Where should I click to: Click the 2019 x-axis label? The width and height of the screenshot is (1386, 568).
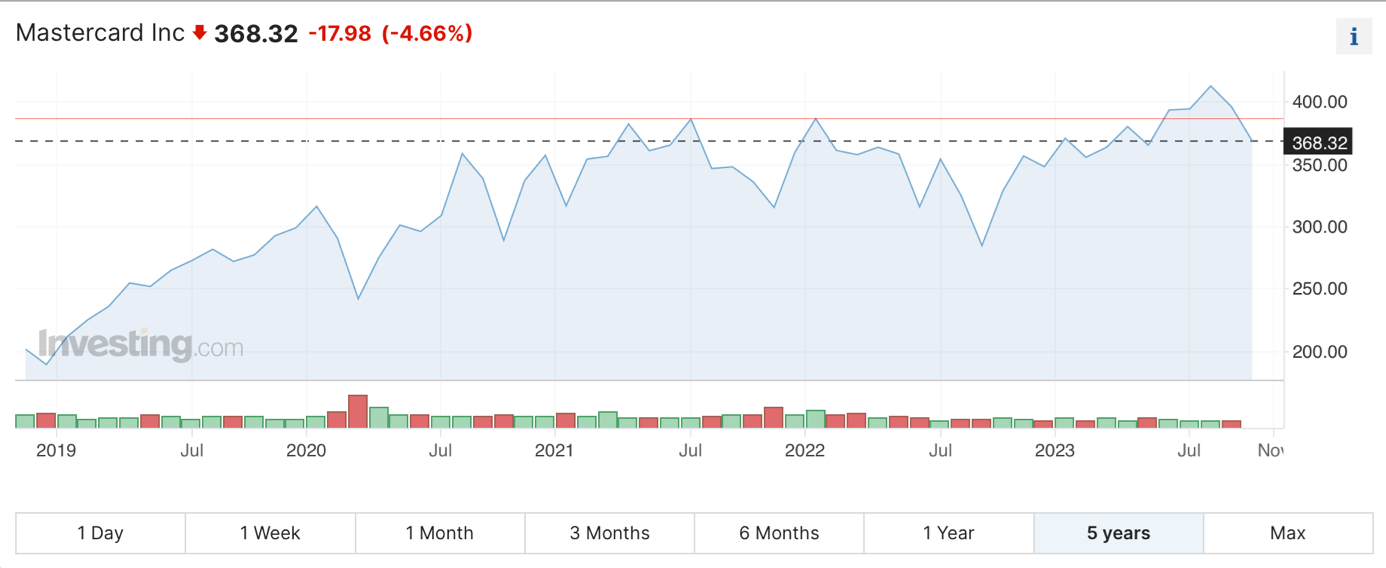[56, 451]
